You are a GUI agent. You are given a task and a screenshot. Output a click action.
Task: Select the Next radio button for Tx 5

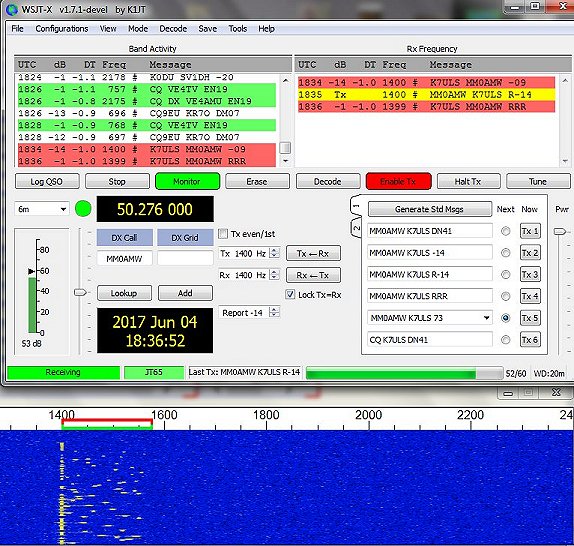click(x=506, y=318)
